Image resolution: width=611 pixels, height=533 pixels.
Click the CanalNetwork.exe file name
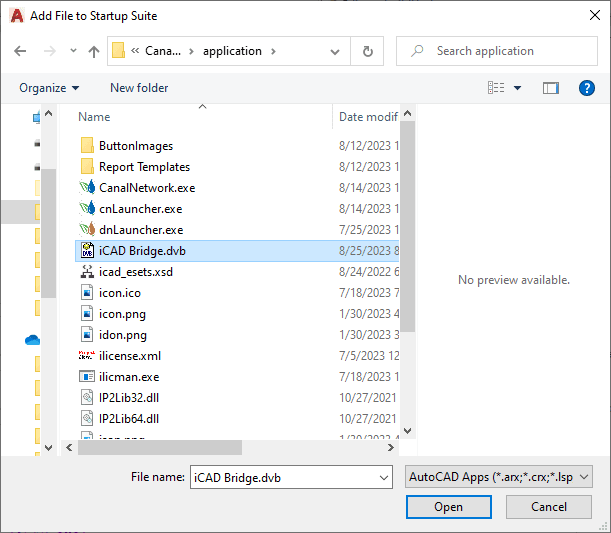147,188
